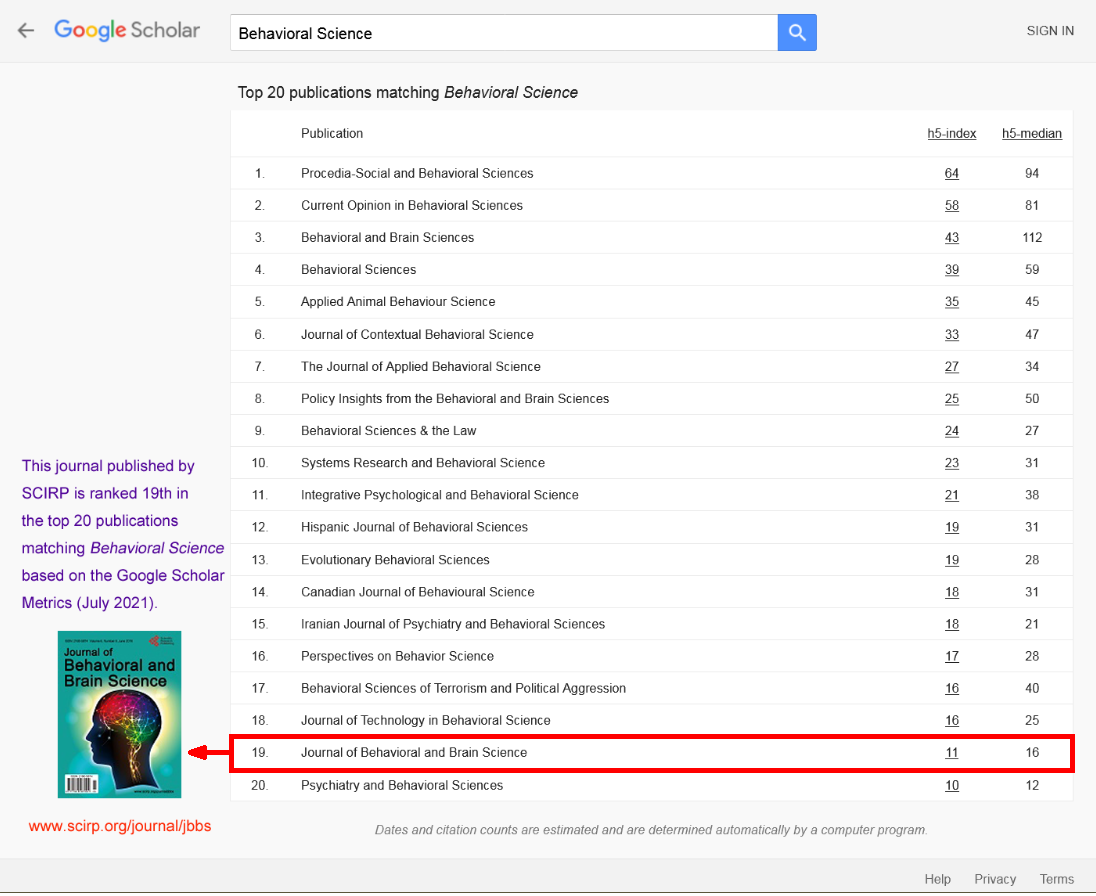Open h5-index 58 for Current Opinion journal
Image resolution: width=1096 pixels, height=896 pixels.
(951, 206)
